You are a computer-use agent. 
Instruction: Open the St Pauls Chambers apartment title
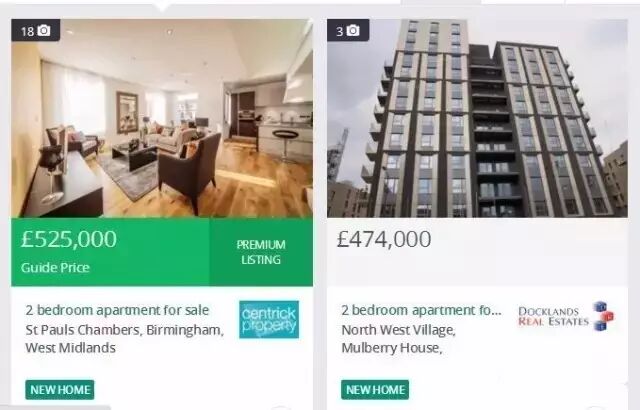(x=117, y=310)
